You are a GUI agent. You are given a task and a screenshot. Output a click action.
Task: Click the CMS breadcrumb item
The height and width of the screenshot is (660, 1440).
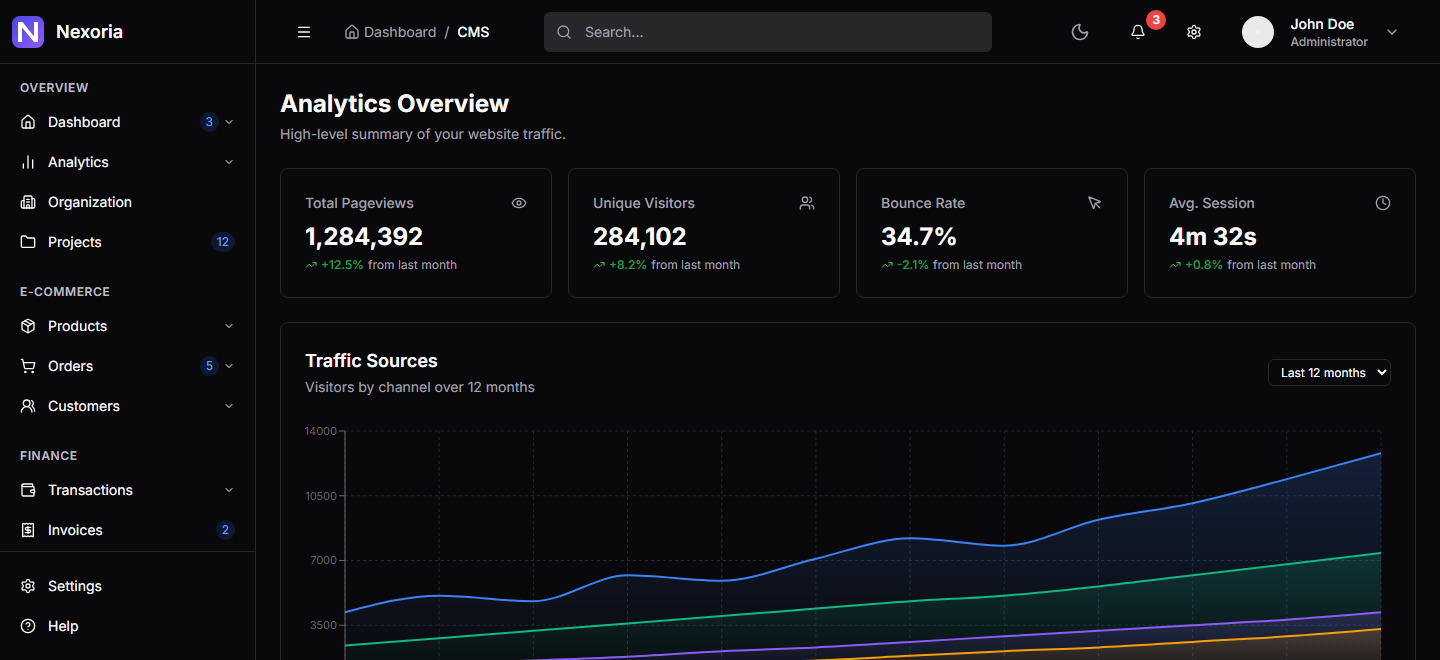tap(473, 32)
